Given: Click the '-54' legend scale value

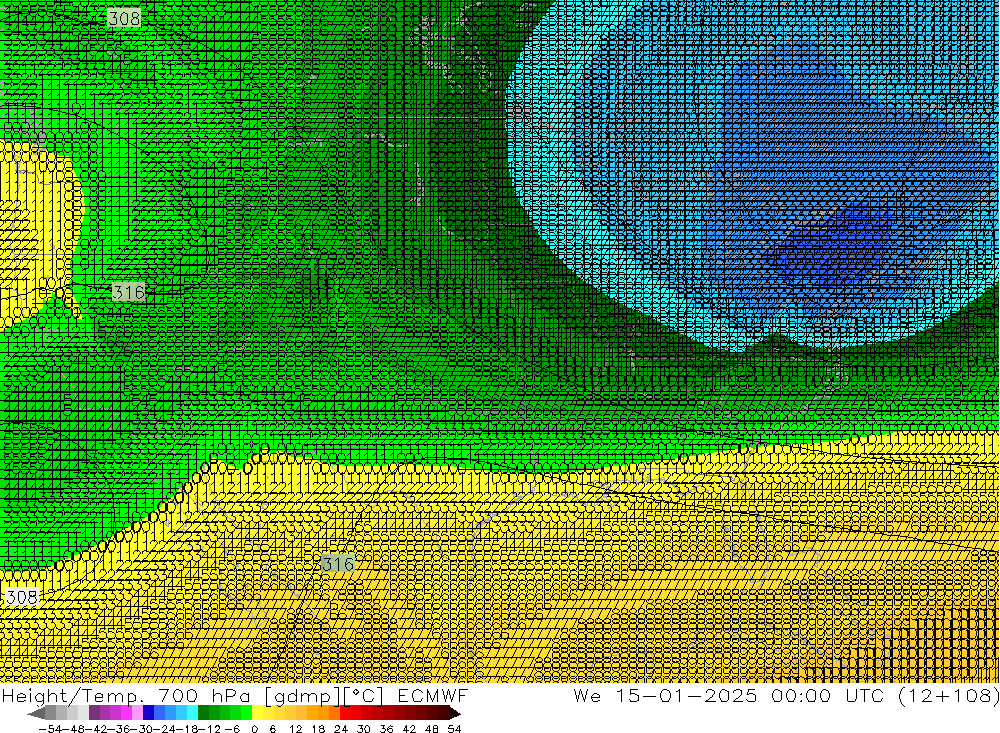Looking at the screenshot, I should click(50, 729).
